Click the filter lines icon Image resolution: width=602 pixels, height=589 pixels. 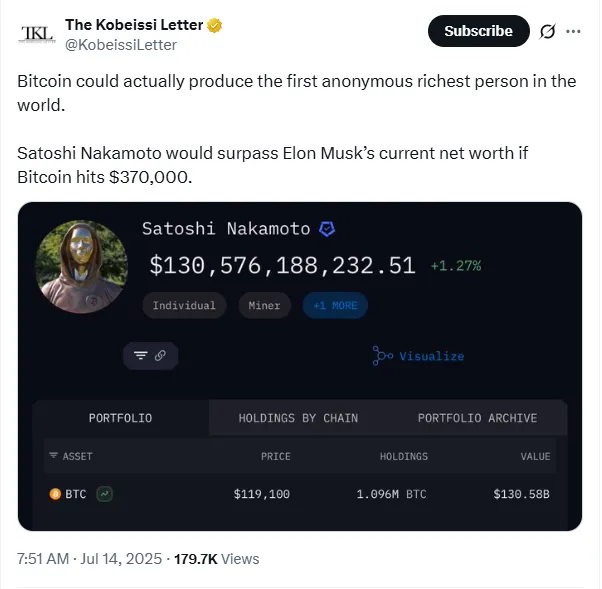pyautogui.click(x=140, y=355)
